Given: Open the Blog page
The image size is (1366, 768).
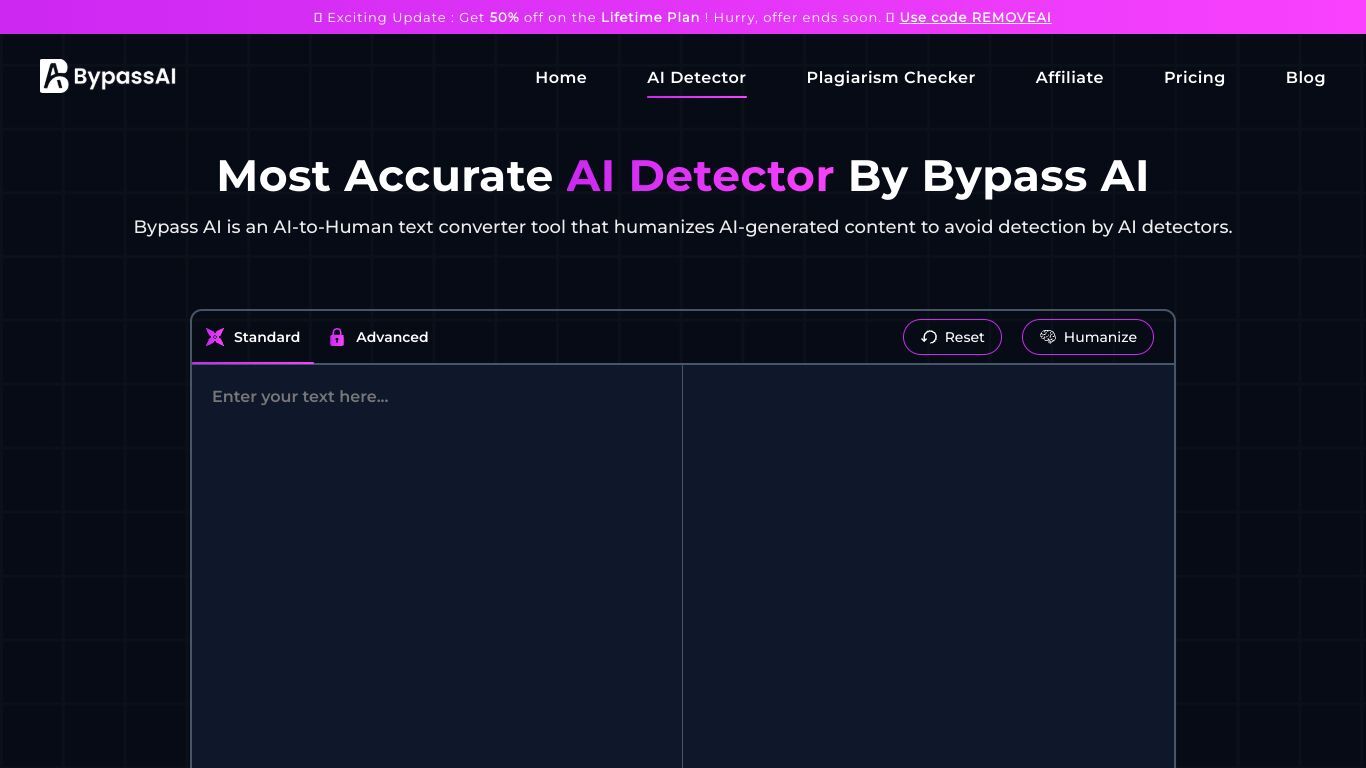Looking at the screenshot, I should (1306, 77).
